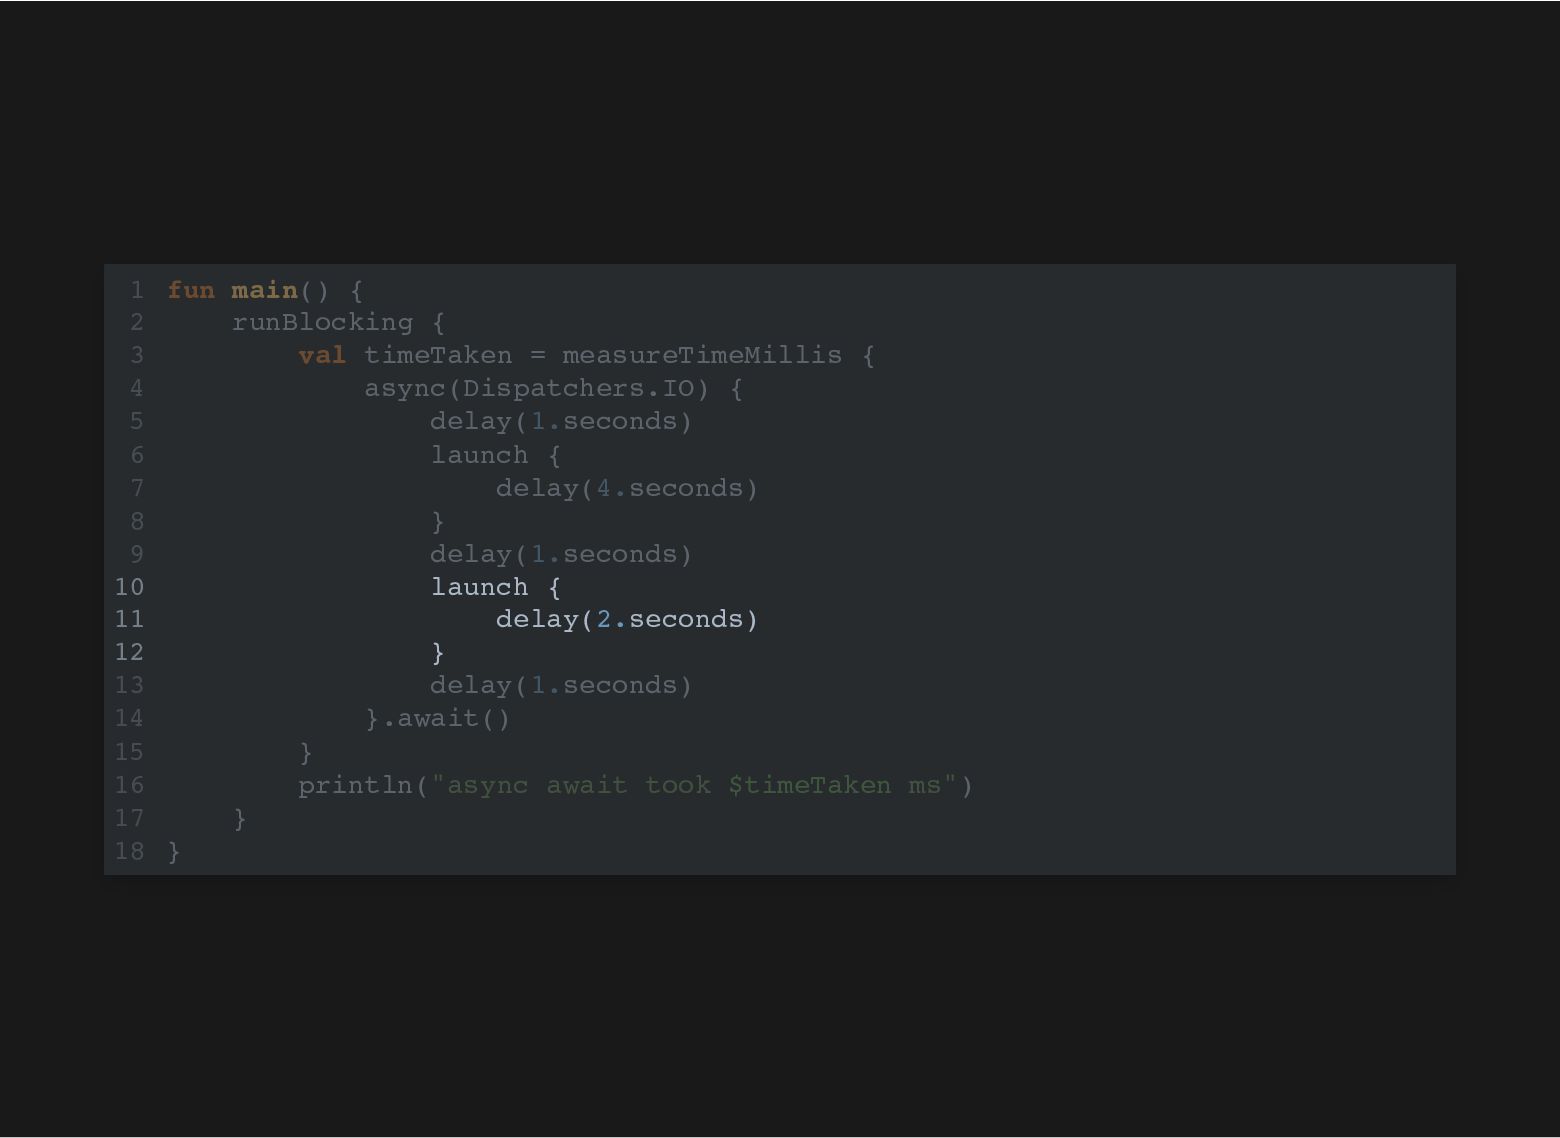
Task: Click the 'val' keyword on line 3
Action: pyautogui.click(x=322, y=355)
